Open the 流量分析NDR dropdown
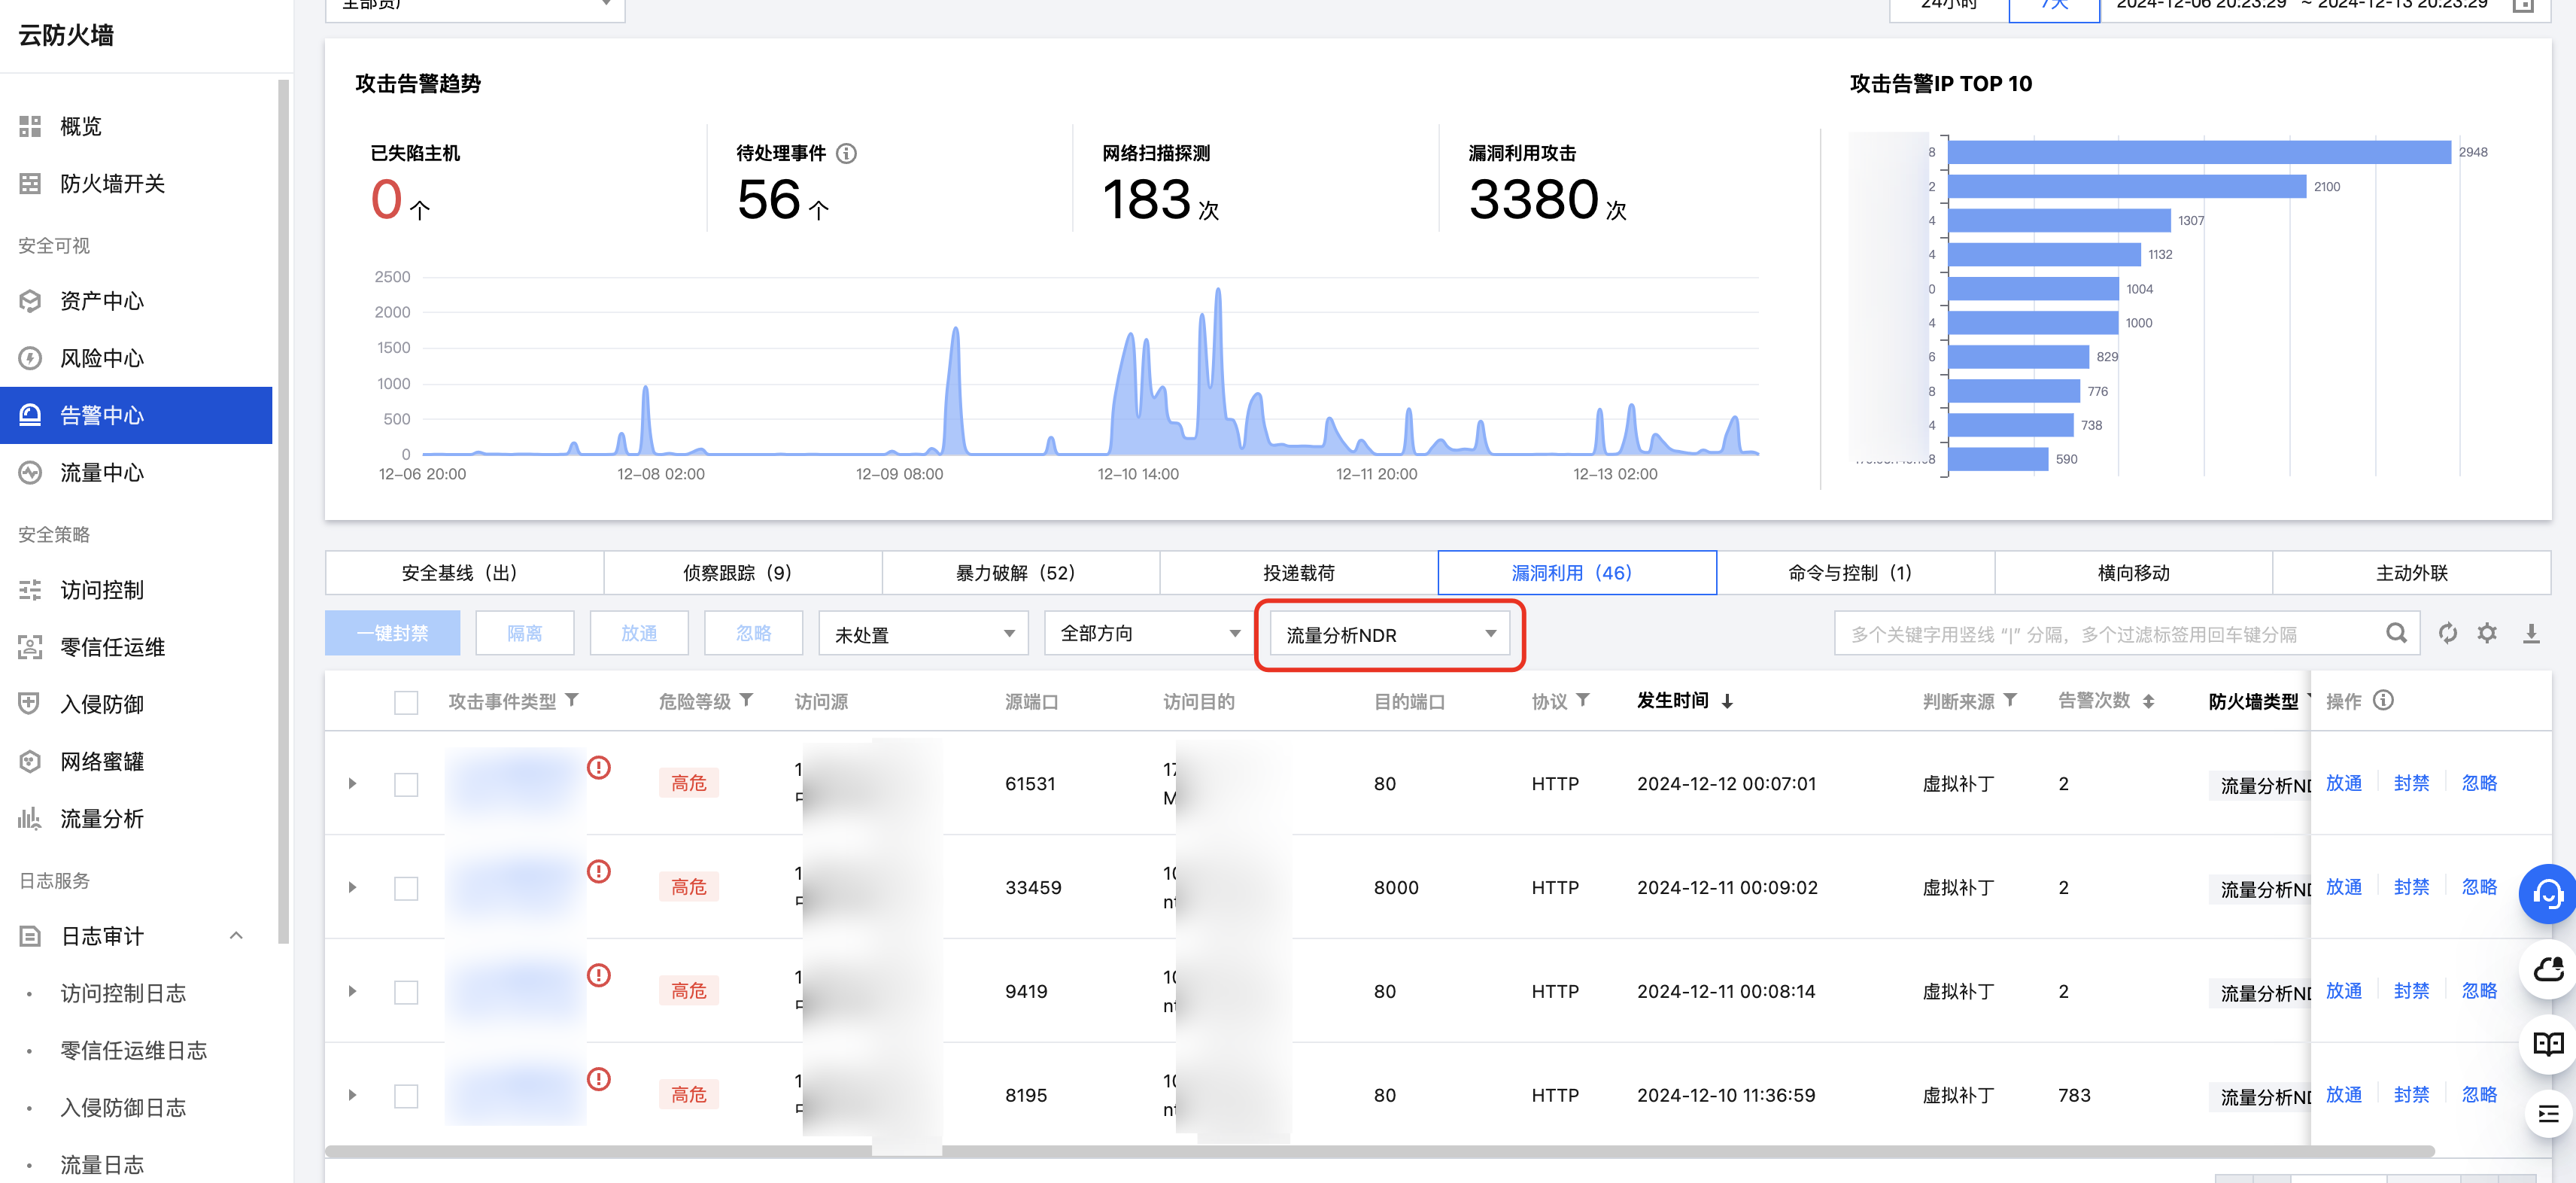2576x1183 pixels. 1389,634
